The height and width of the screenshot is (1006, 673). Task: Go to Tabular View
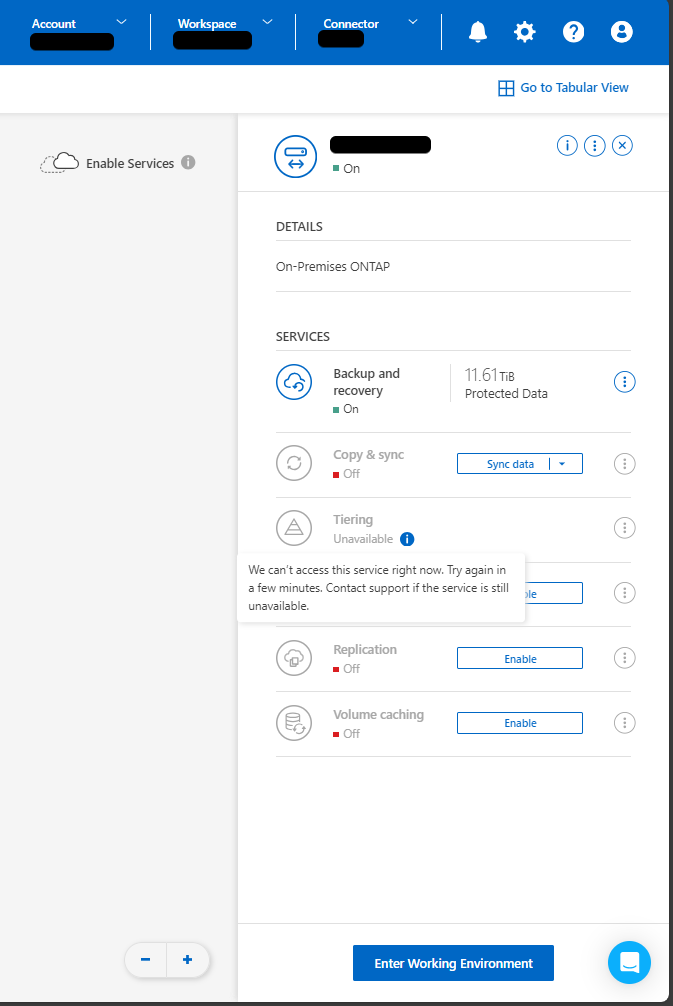click(563, 87)
